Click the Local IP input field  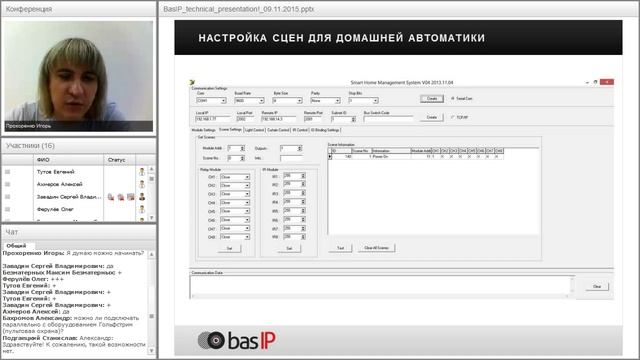click(213, 119)
